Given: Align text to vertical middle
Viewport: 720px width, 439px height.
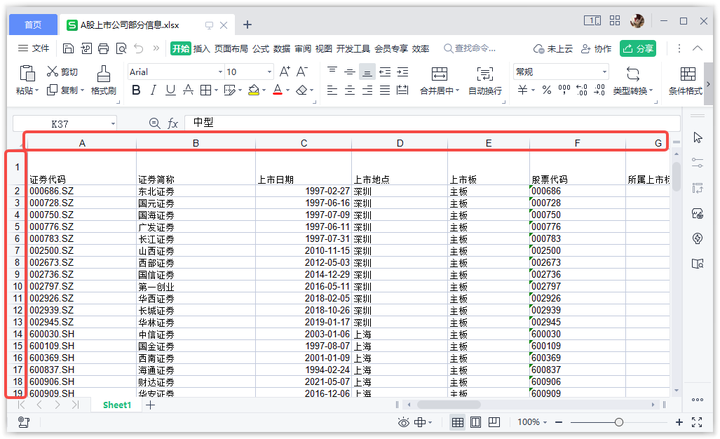Looking at the screenshot, I should coord(349,72).
